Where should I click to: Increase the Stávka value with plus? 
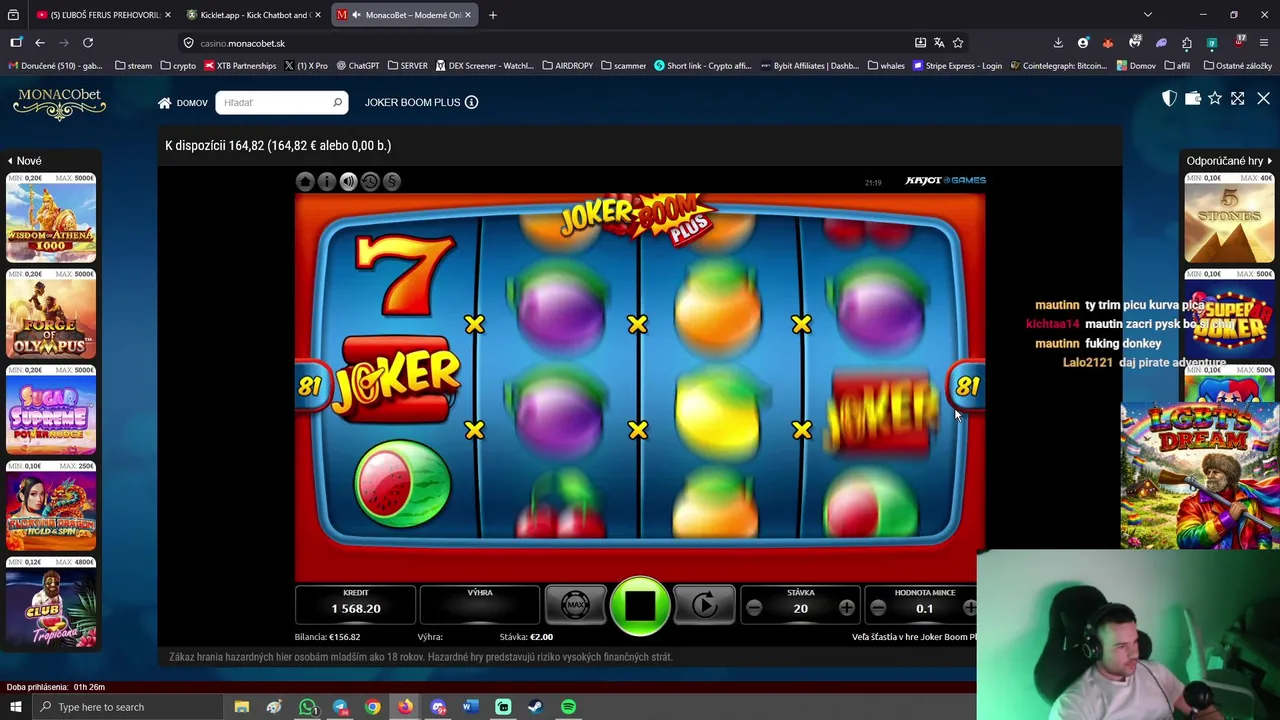[x=847, y=608]
